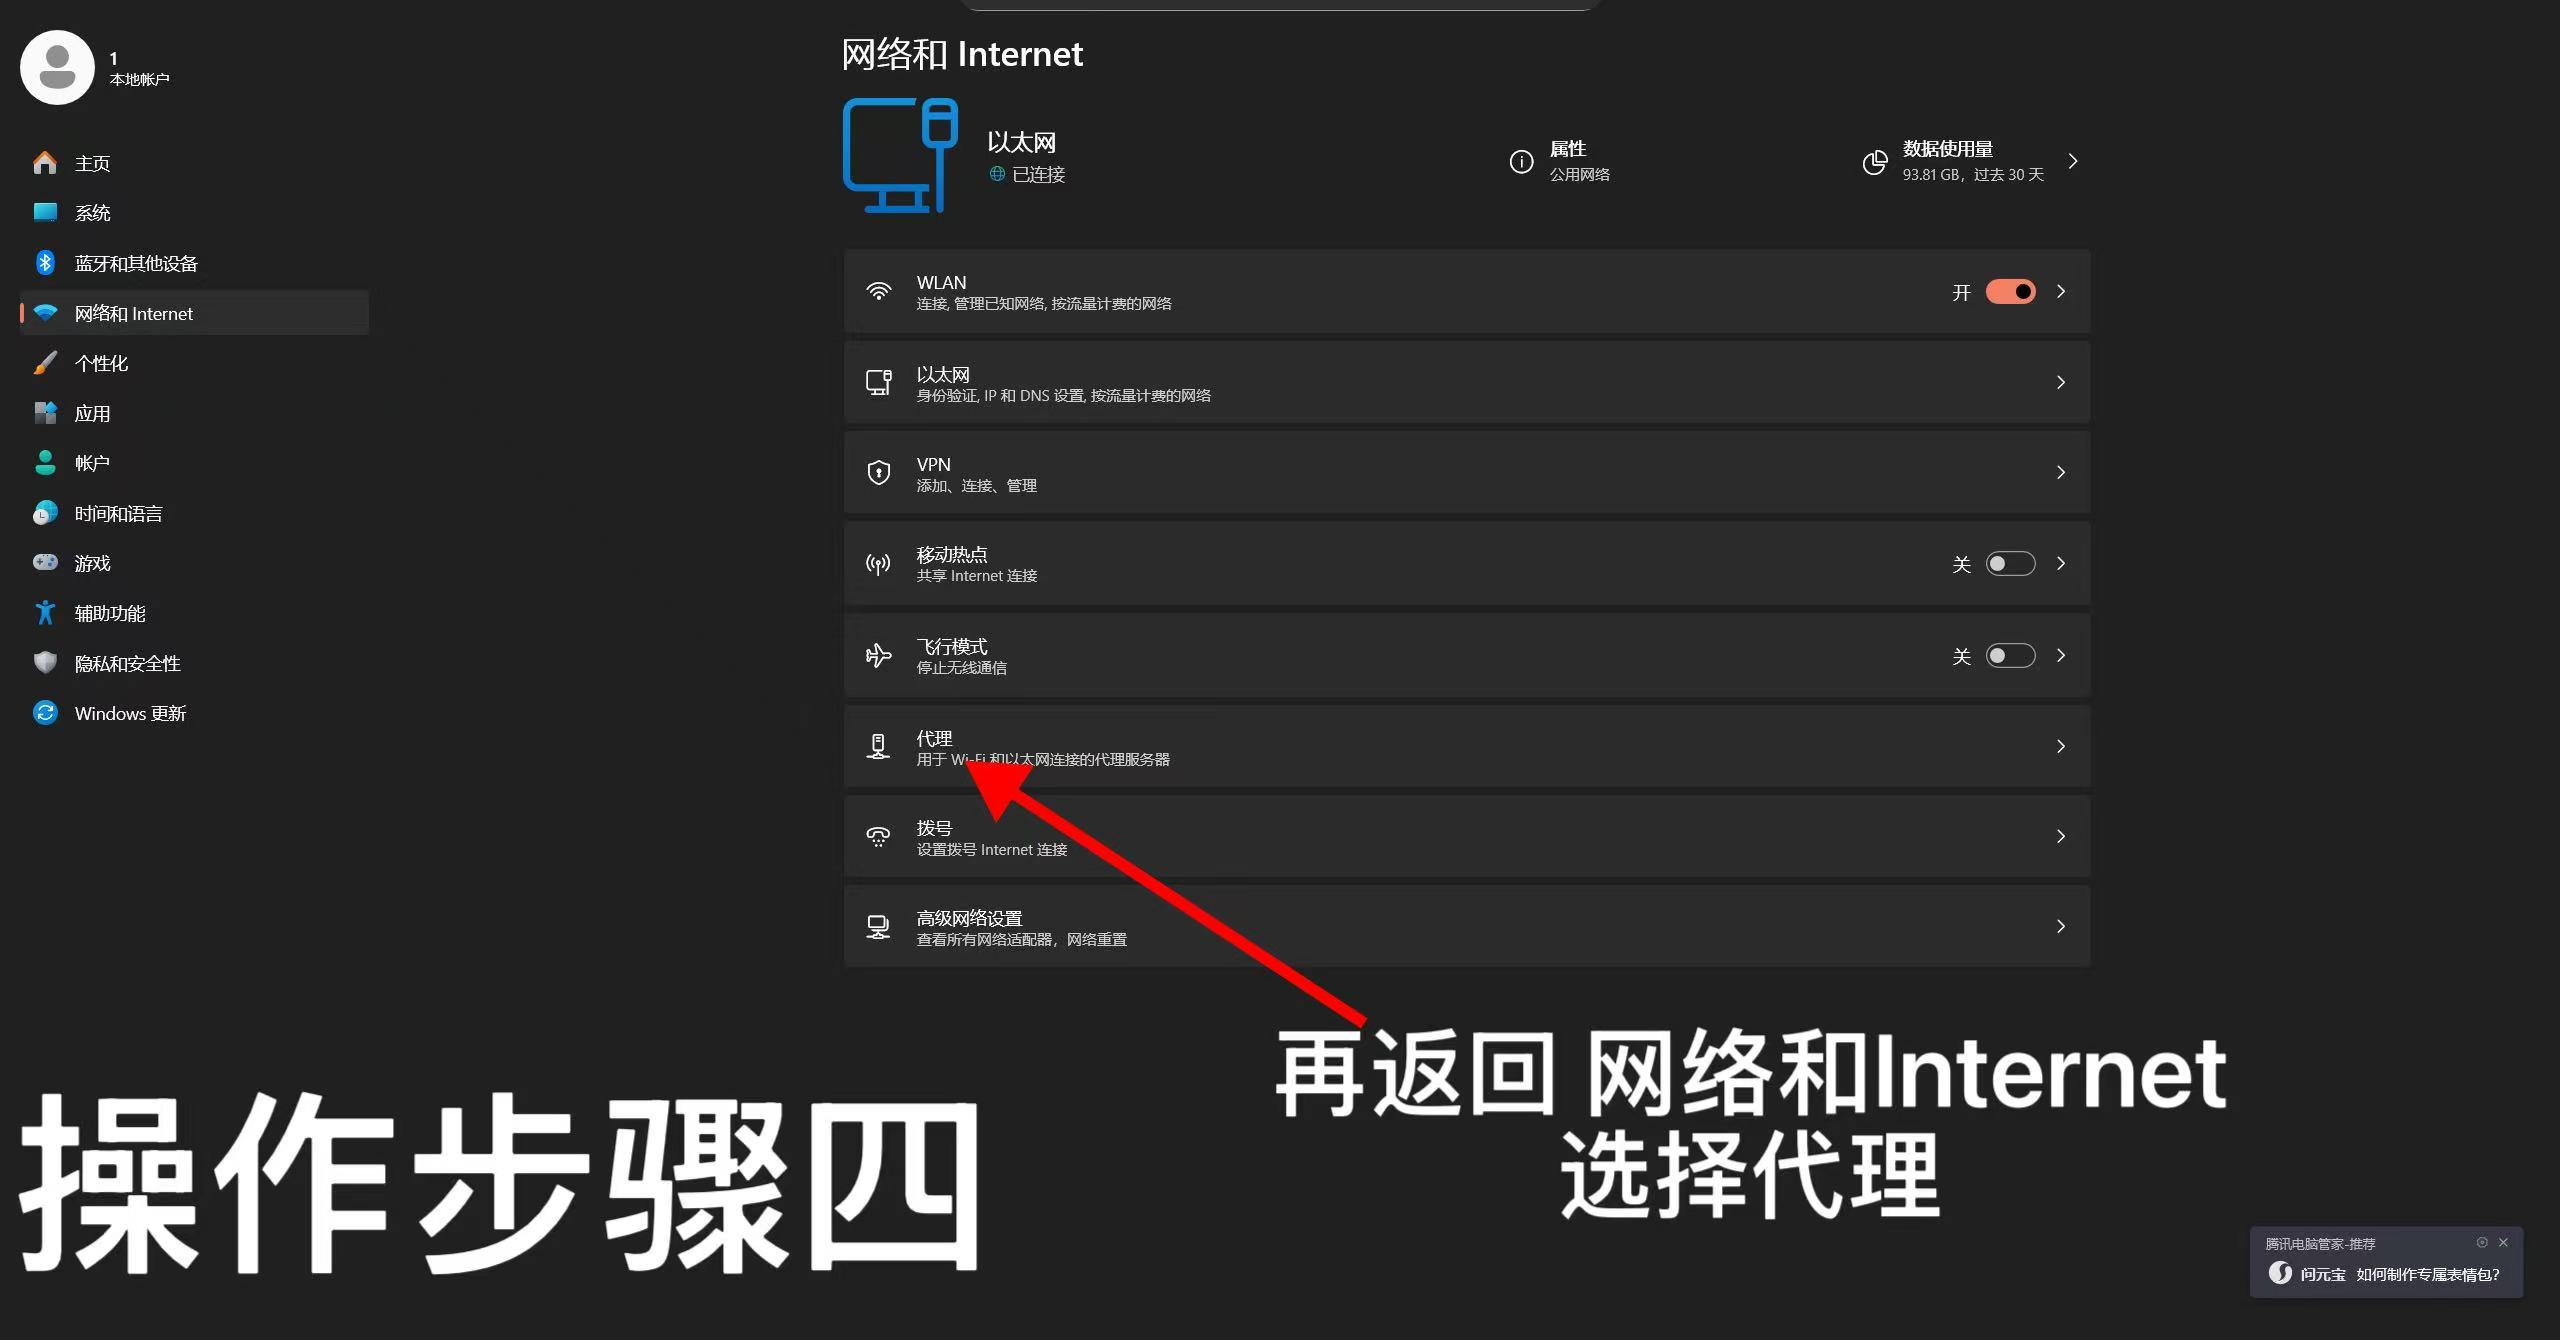This screenshot has width=2560, height=1340.
Task: Select the 游戏 sidebar icon
Action: pyautogui.click(x=45, y=562)
